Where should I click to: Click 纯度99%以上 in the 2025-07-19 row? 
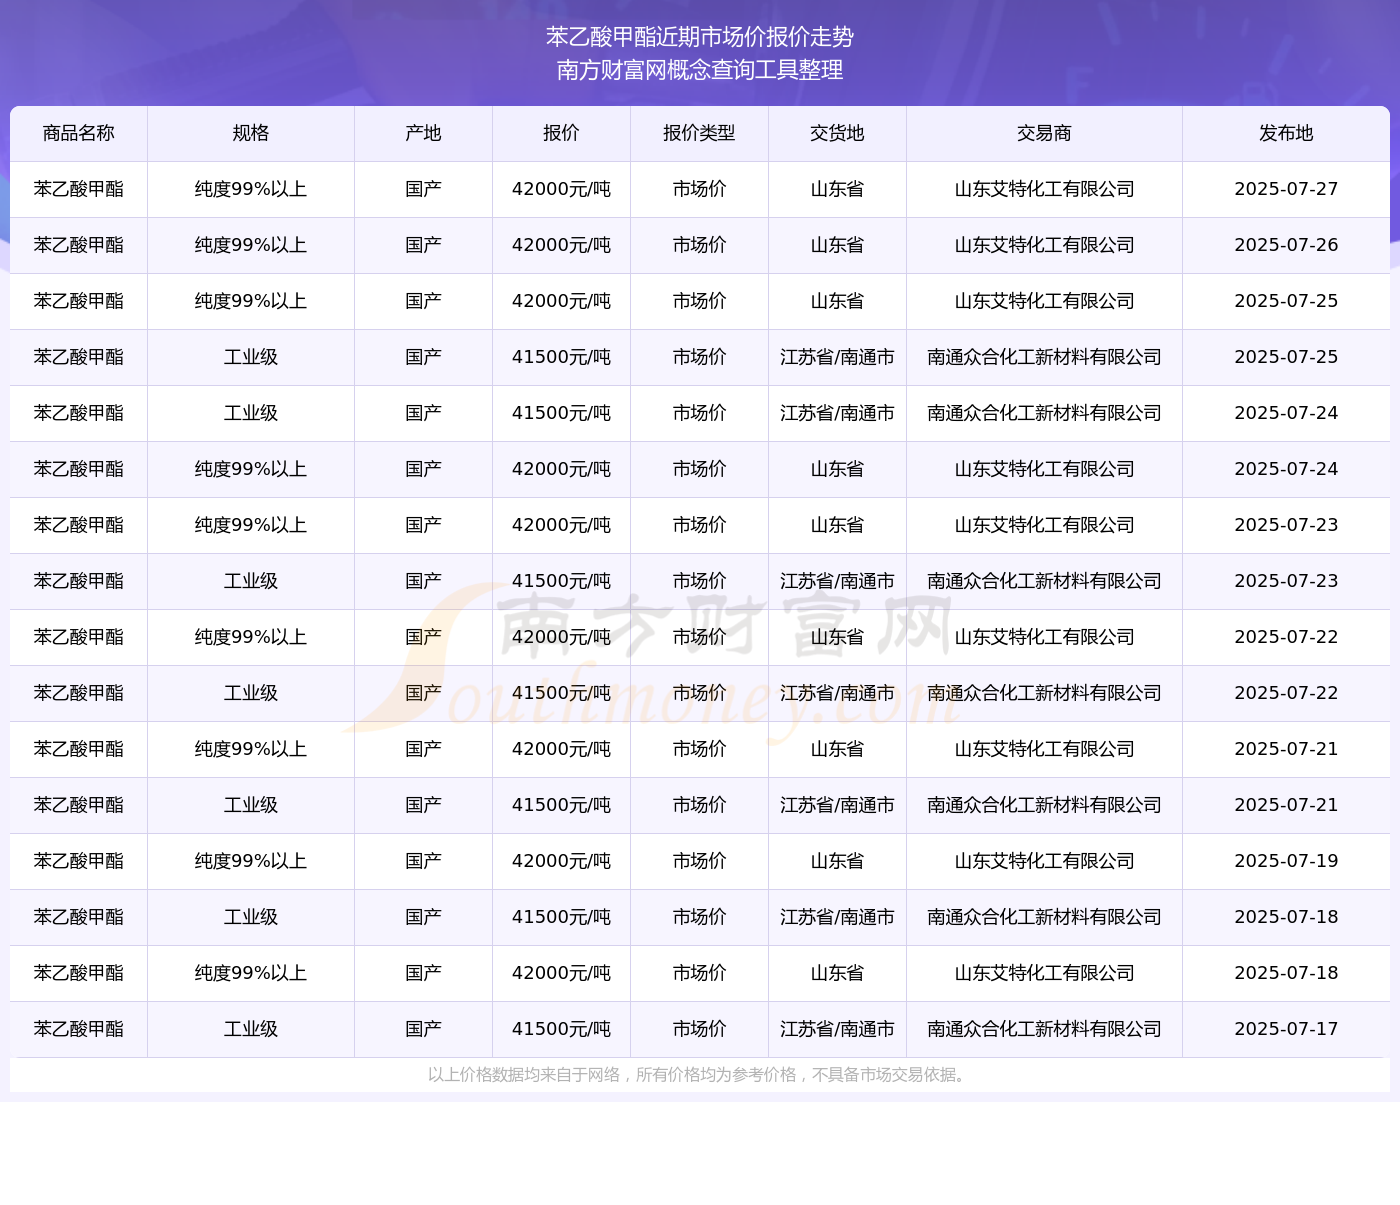pyautogui.click(x=251, y=861)
